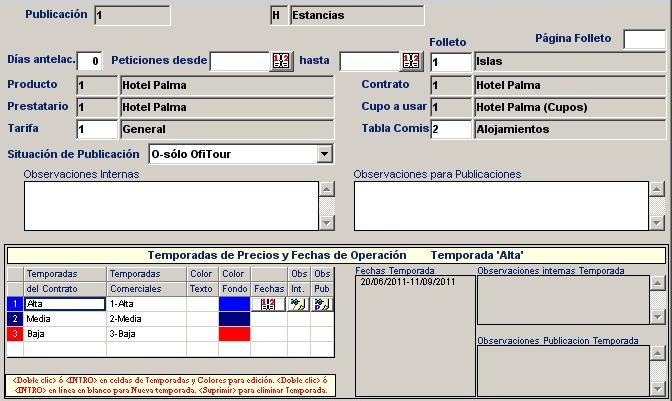The width and height of the screenshot is (672, 401).
Task: Expand Situación de Publicación dropdown arrow
Action: click(x=325, y=154)
